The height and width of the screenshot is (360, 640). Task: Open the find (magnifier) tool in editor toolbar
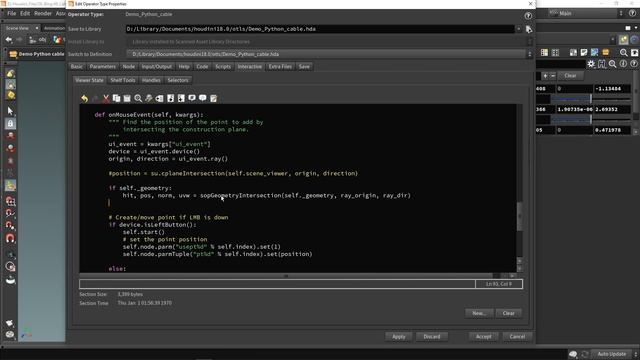138,98
